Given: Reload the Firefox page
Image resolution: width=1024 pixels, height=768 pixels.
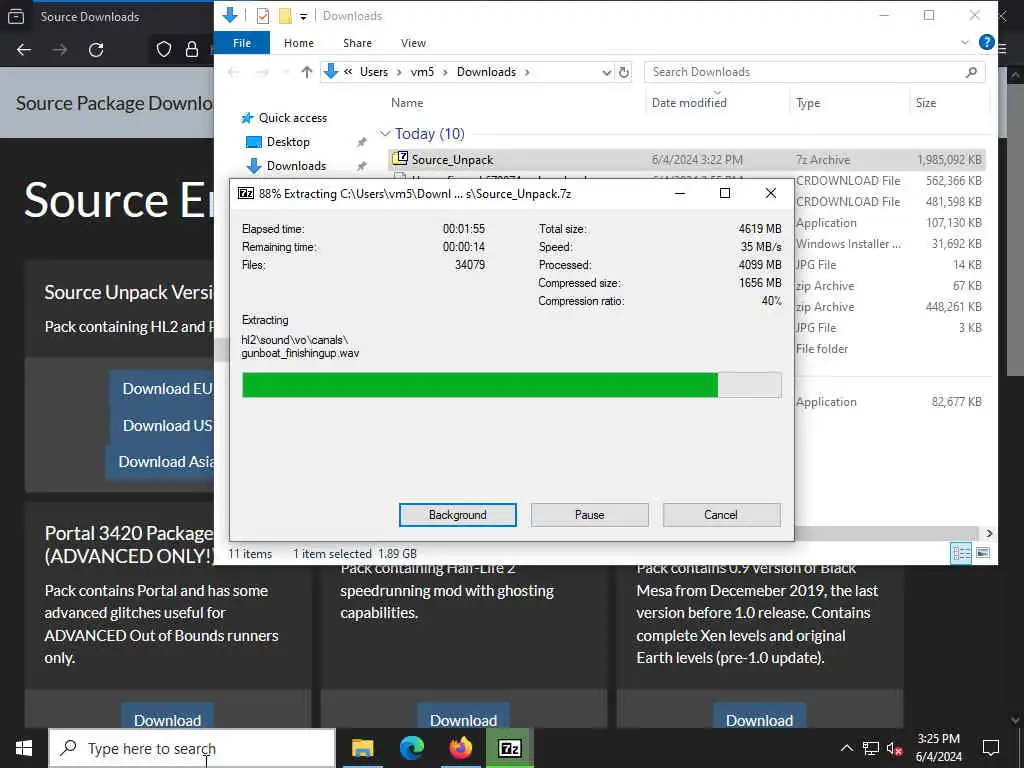Looking at the screenshot, I should pos(96,50).
